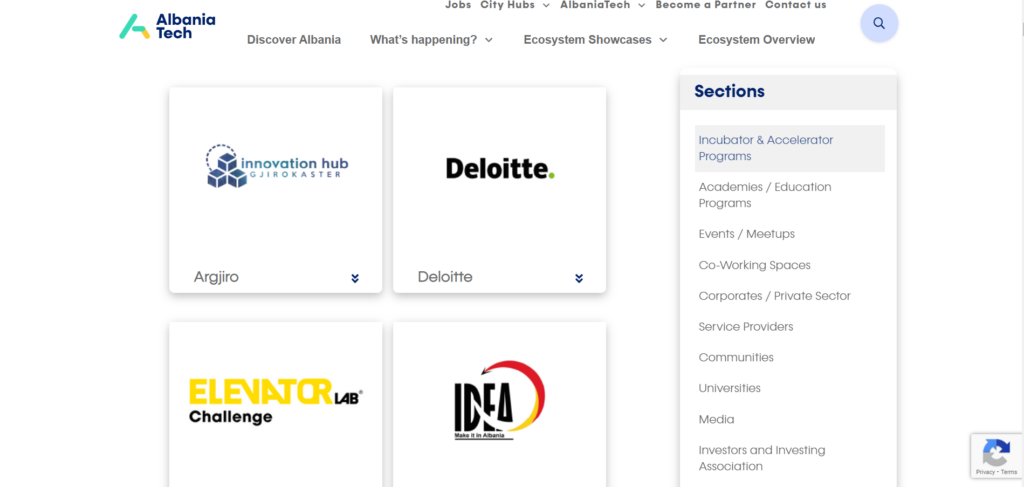
Task: Click the search magnifier icon
Action: pos(879,24)
